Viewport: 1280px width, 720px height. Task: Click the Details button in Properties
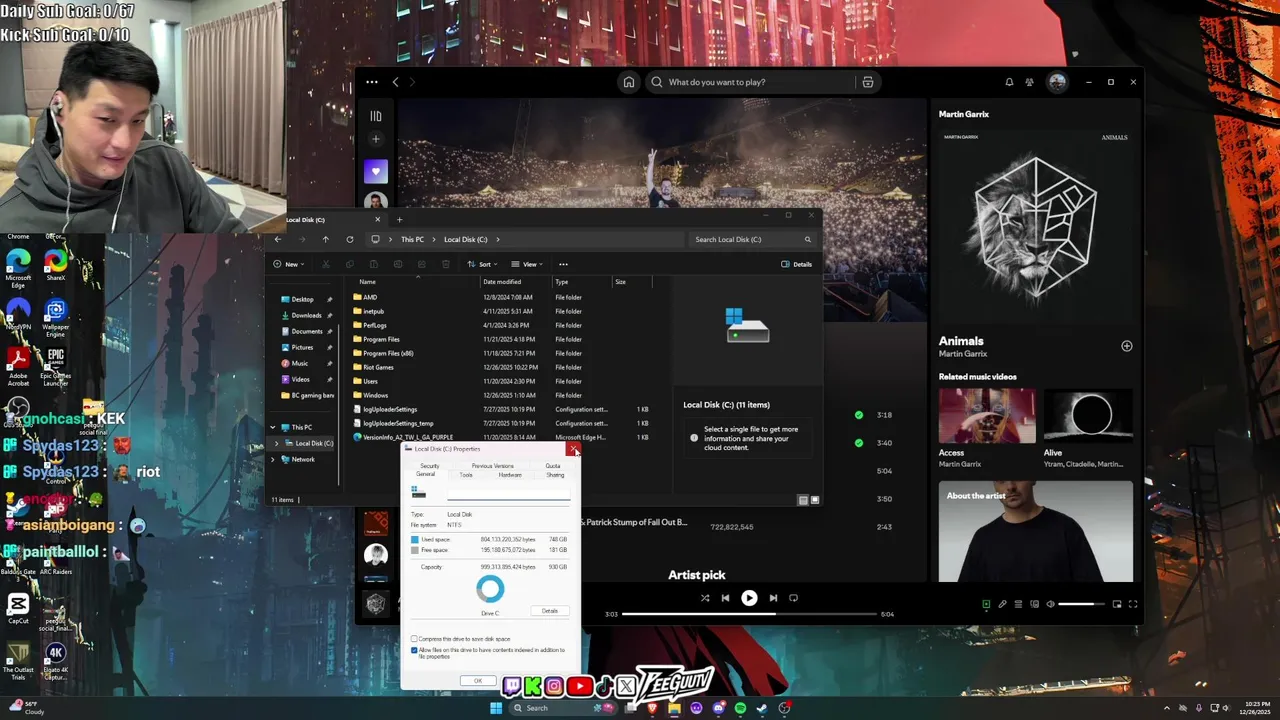[x=550, y=611]
